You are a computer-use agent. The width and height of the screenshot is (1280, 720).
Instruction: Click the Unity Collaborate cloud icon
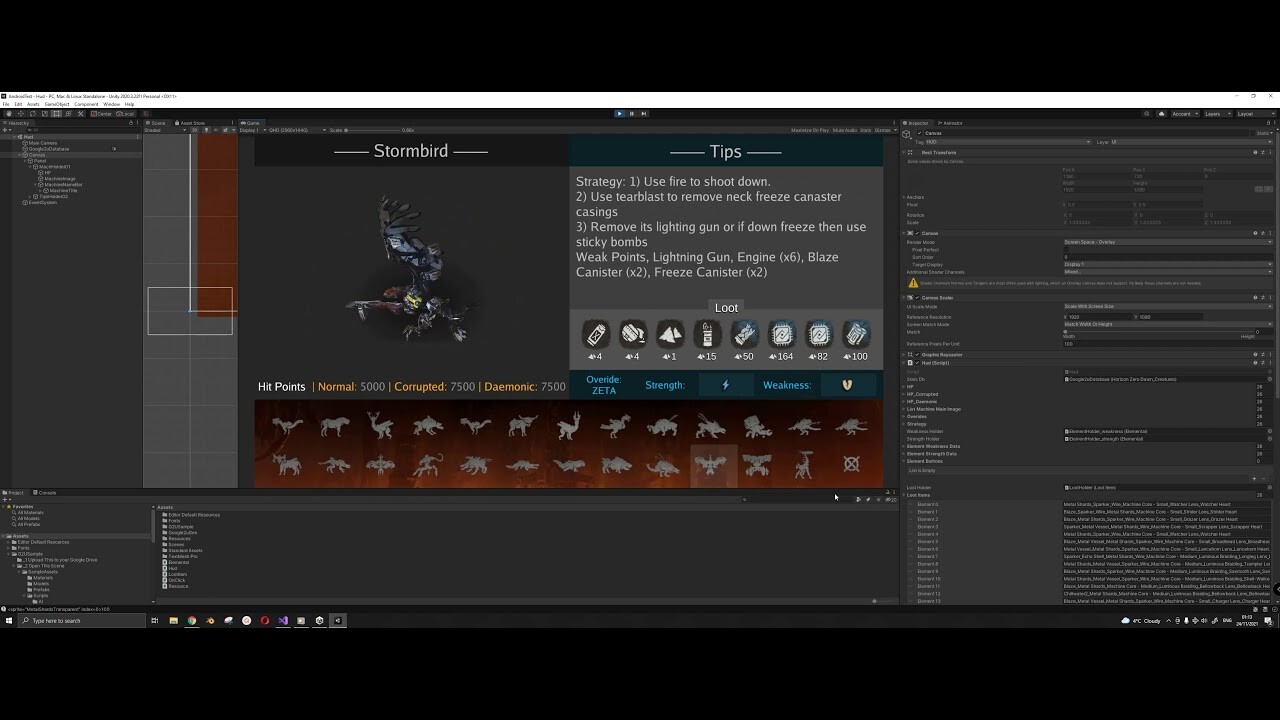pyautogui.click(x=1161, y=114)
